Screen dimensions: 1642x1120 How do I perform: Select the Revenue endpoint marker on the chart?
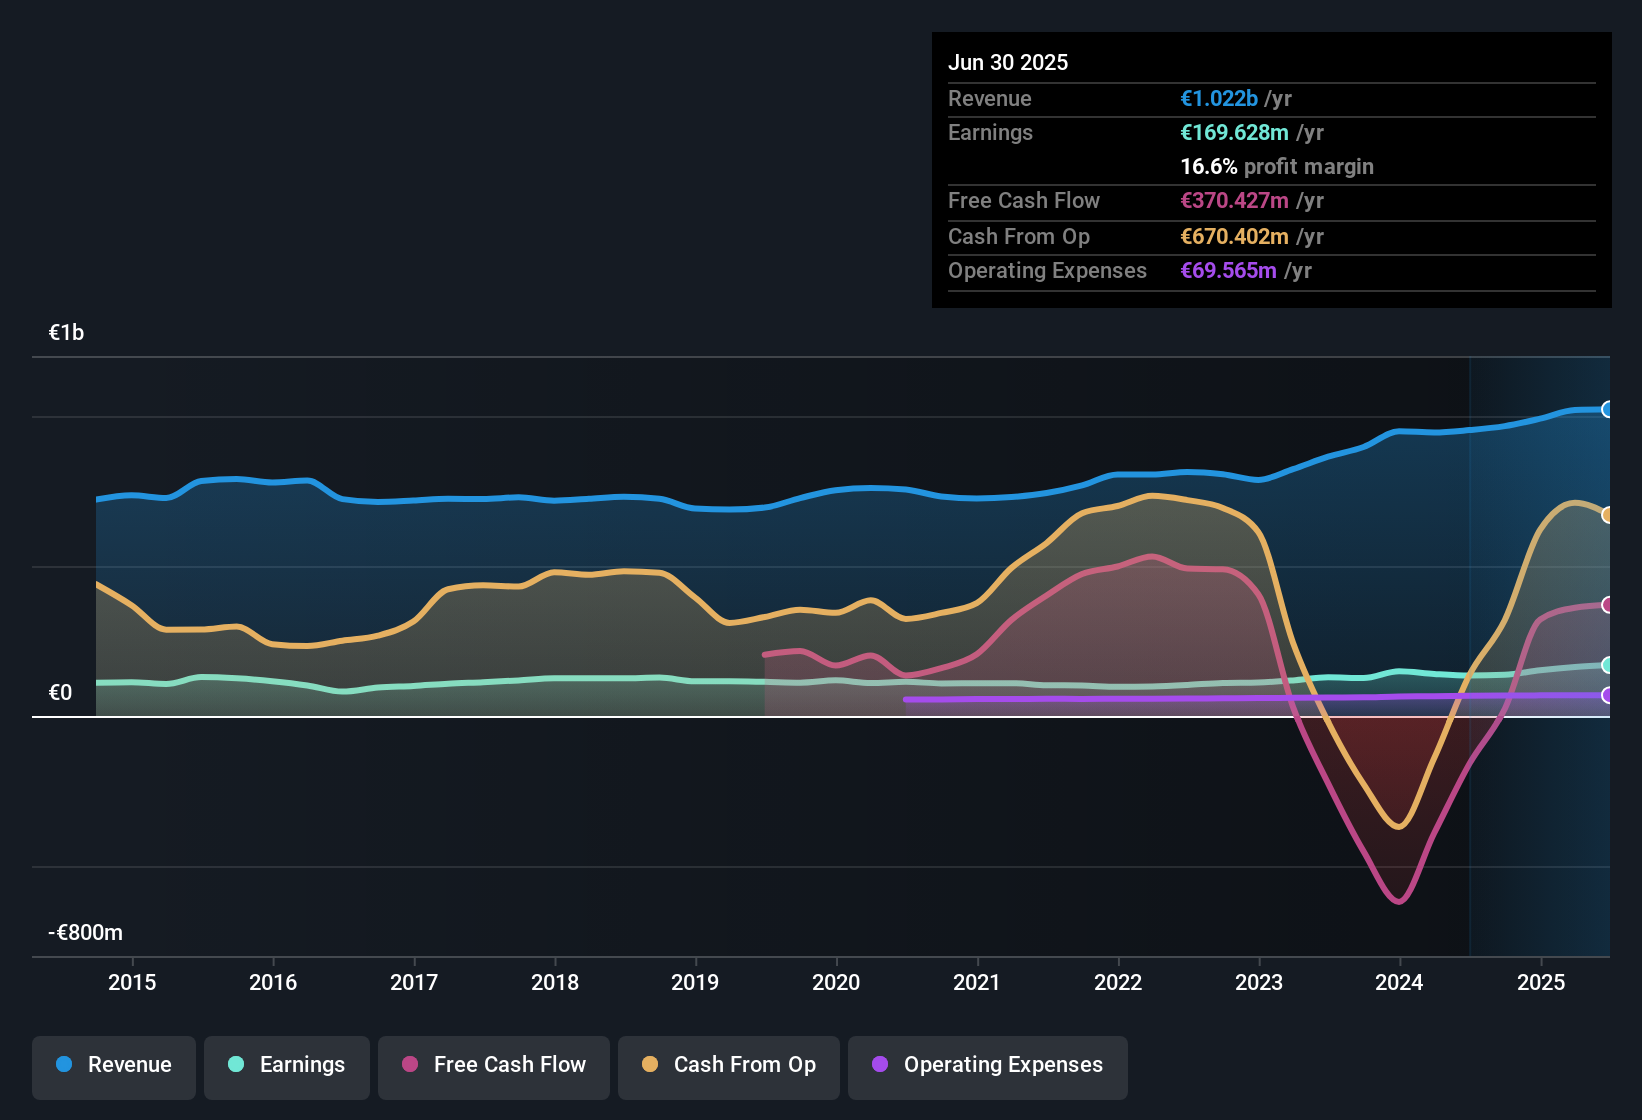1608,409
